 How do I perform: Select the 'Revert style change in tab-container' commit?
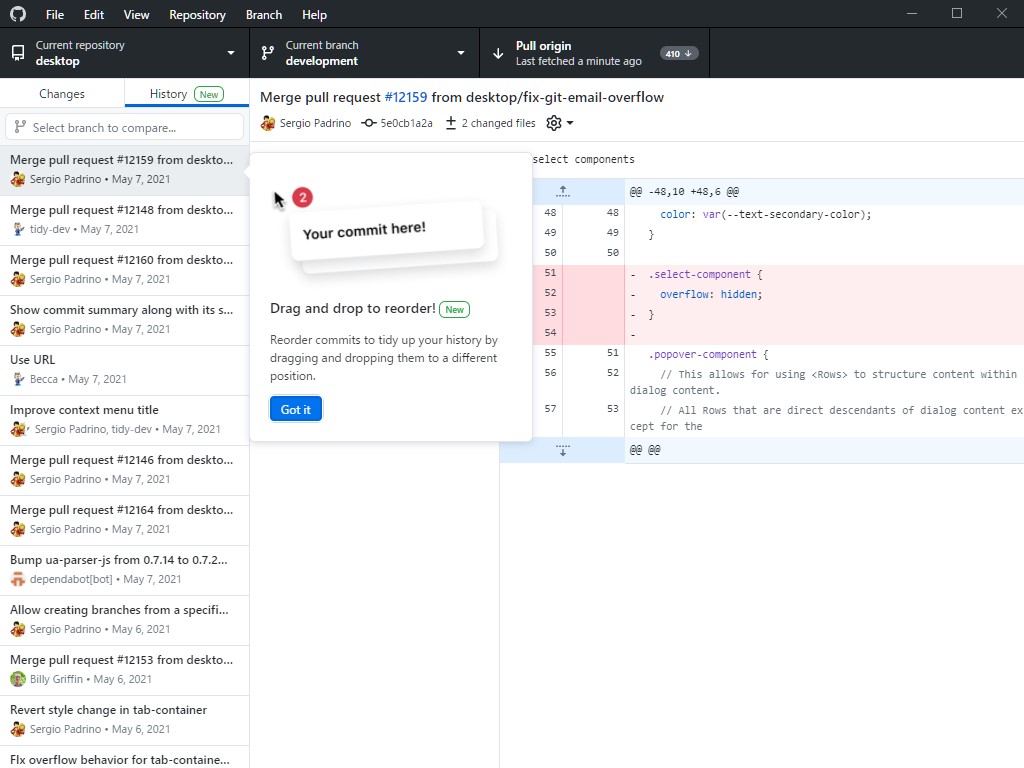124,719
